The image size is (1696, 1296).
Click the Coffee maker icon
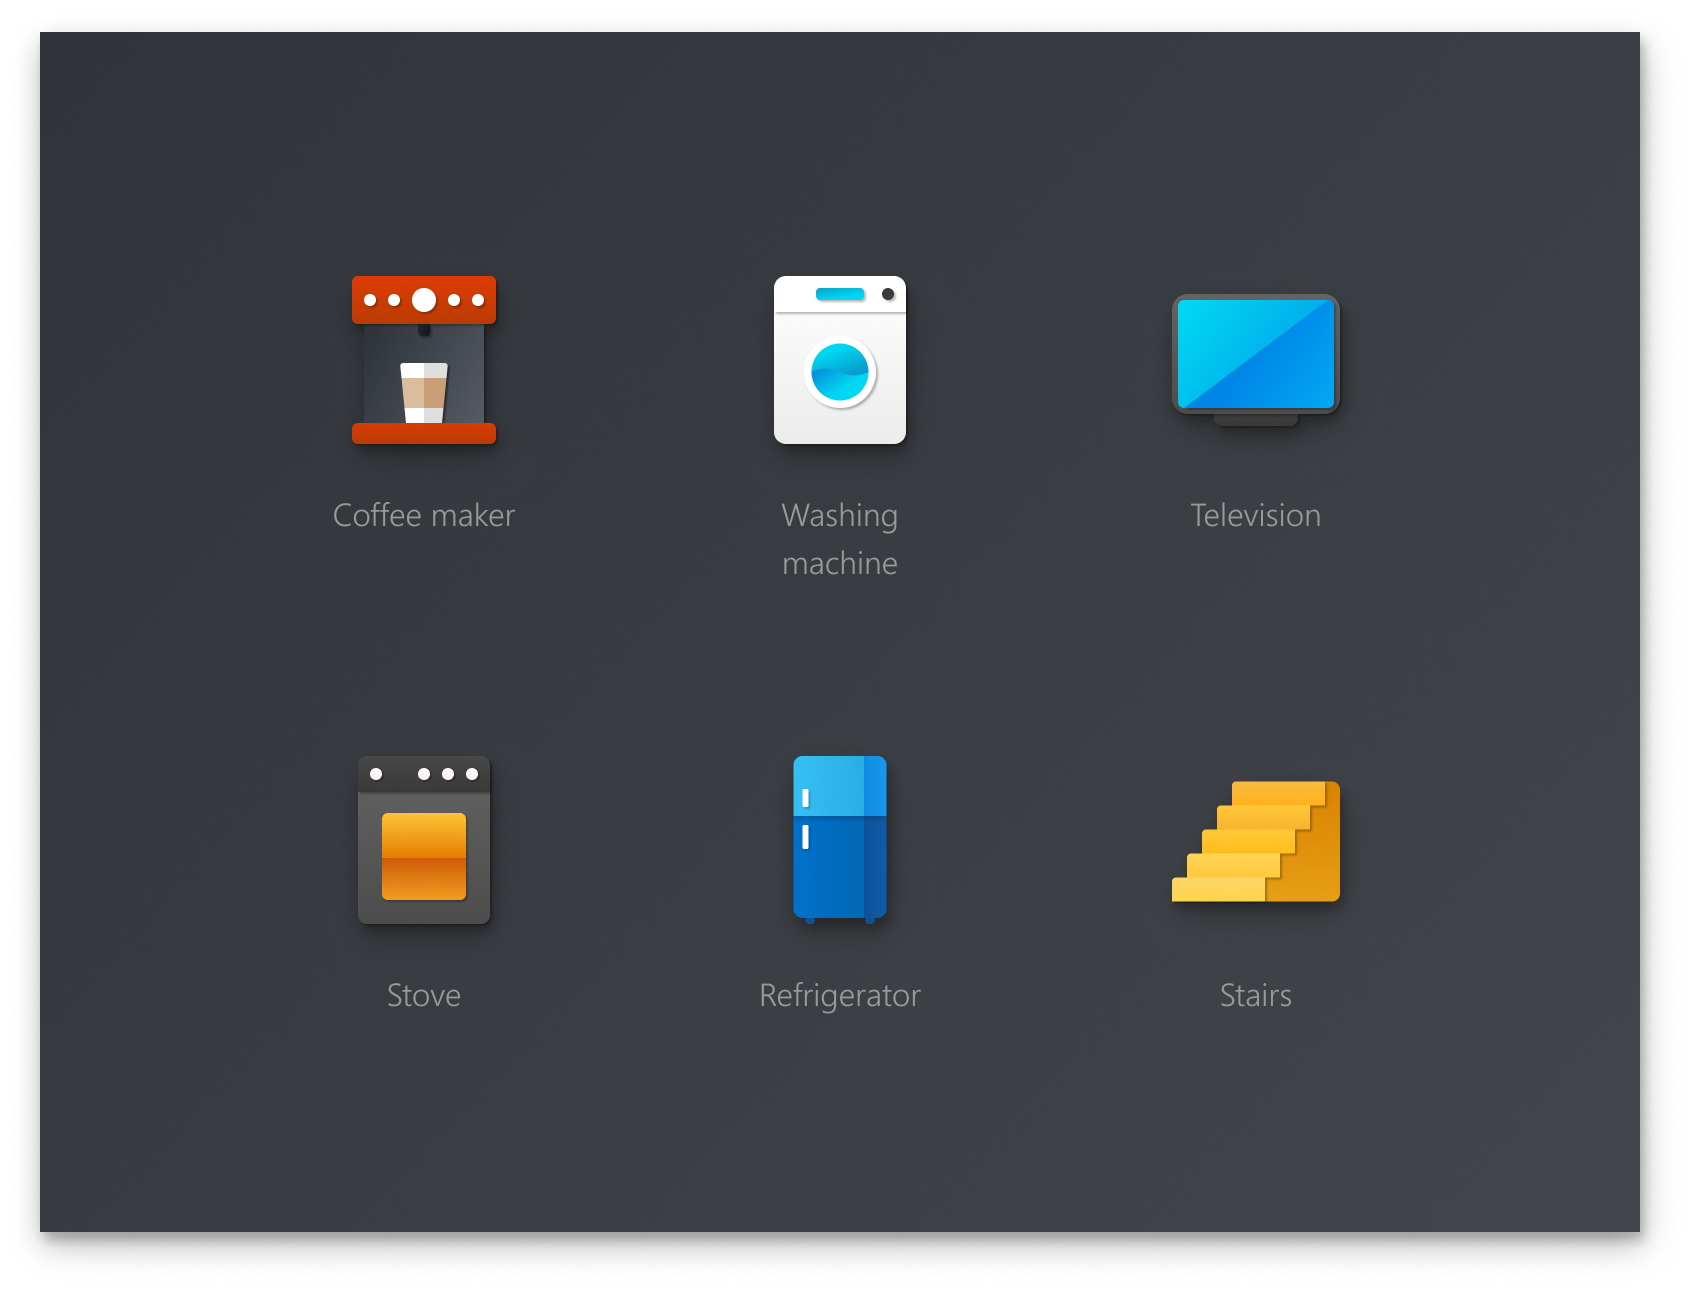coord(424,360)
